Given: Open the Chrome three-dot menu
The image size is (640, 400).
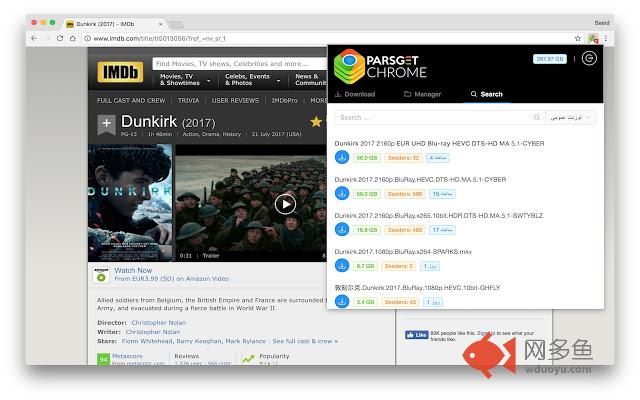Looking at the screenshot, I should [x=606, y=38].
